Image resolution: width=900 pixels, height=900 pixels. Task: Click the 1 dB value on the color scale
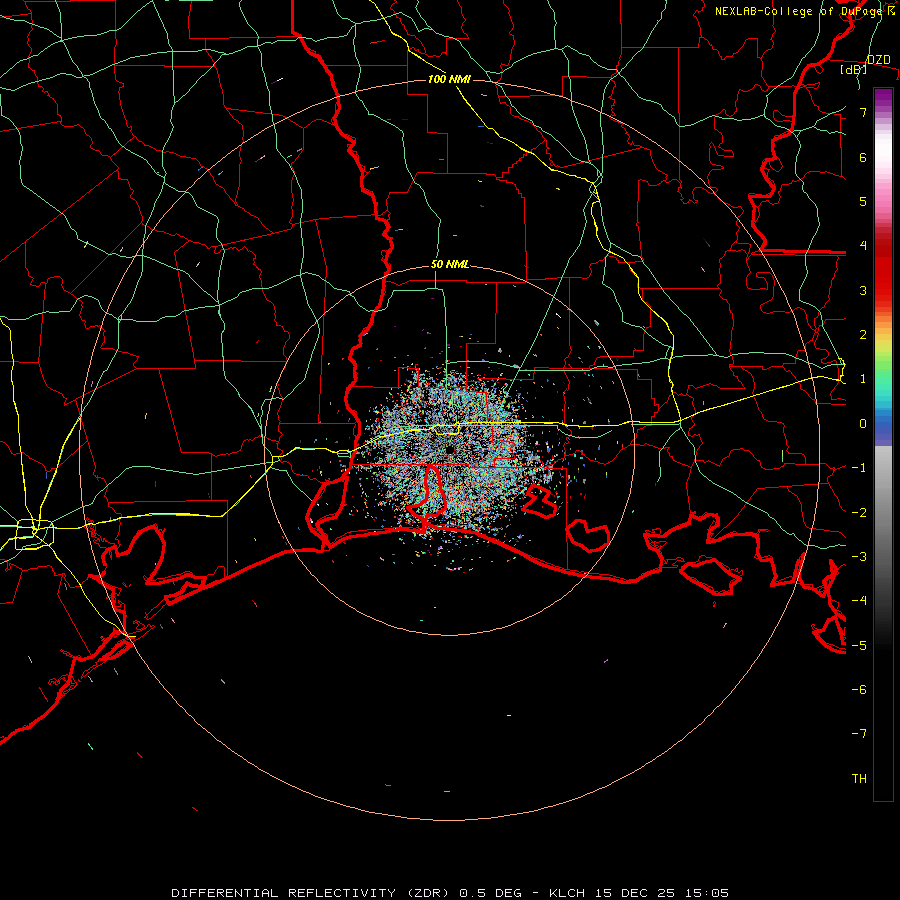click(863, 379)
